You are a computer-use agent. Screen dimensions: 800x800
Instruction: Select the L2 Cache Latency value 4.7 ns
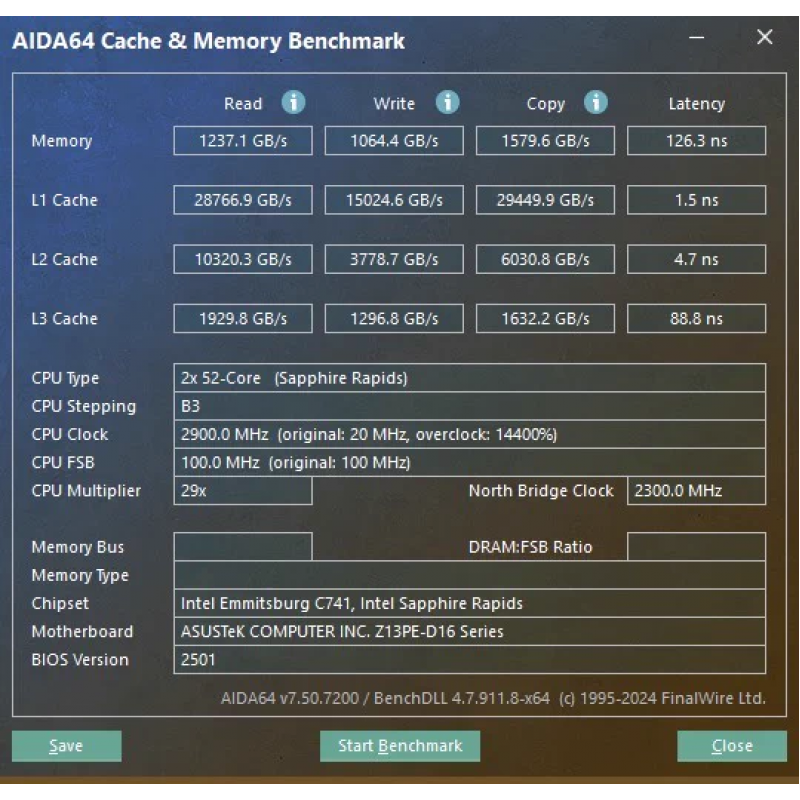click(x=696, y=259)
